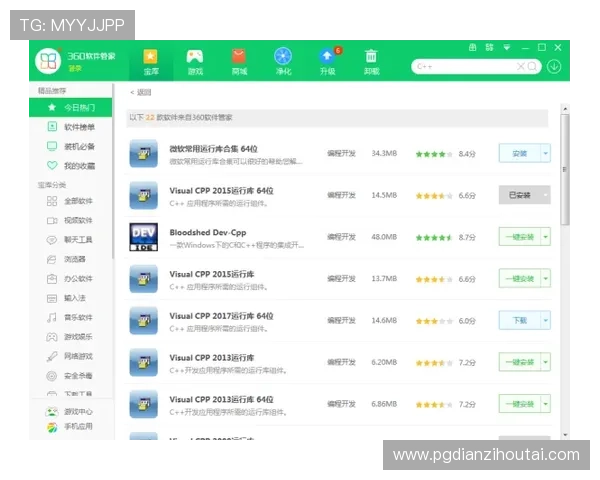Open 软件榜单 ranking list
This screenshot has height=480, width=600.
70,127
